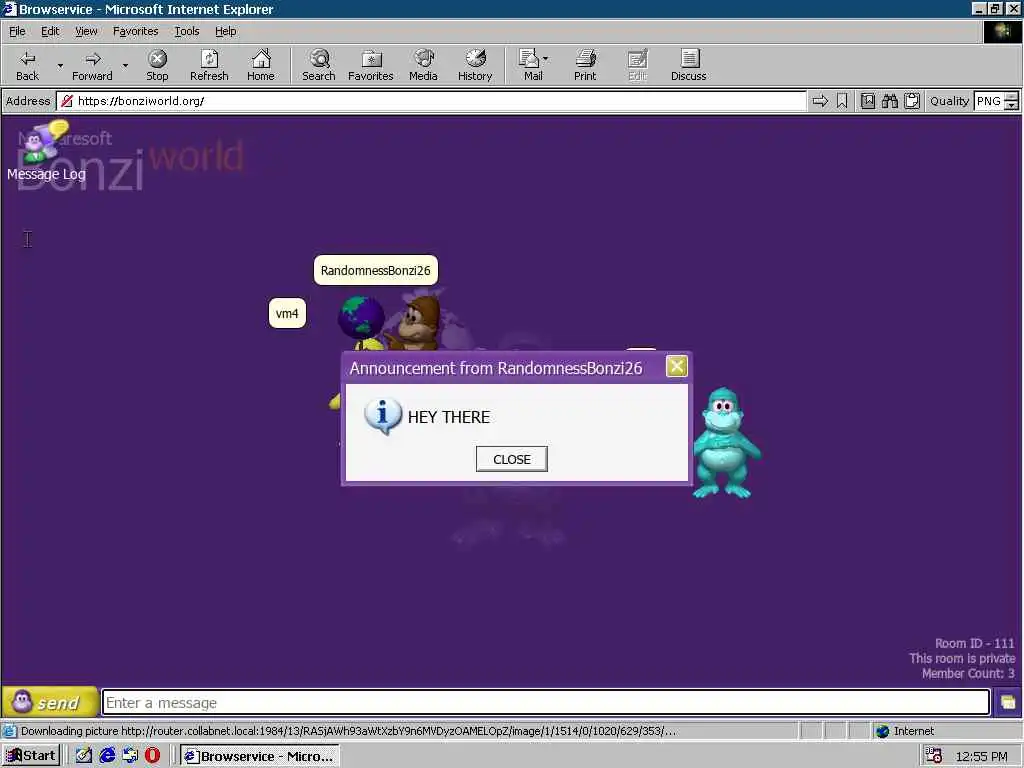The image size is (1024, 768).
Task: Reload the page with Refresh icon
Action: point(209,65)
